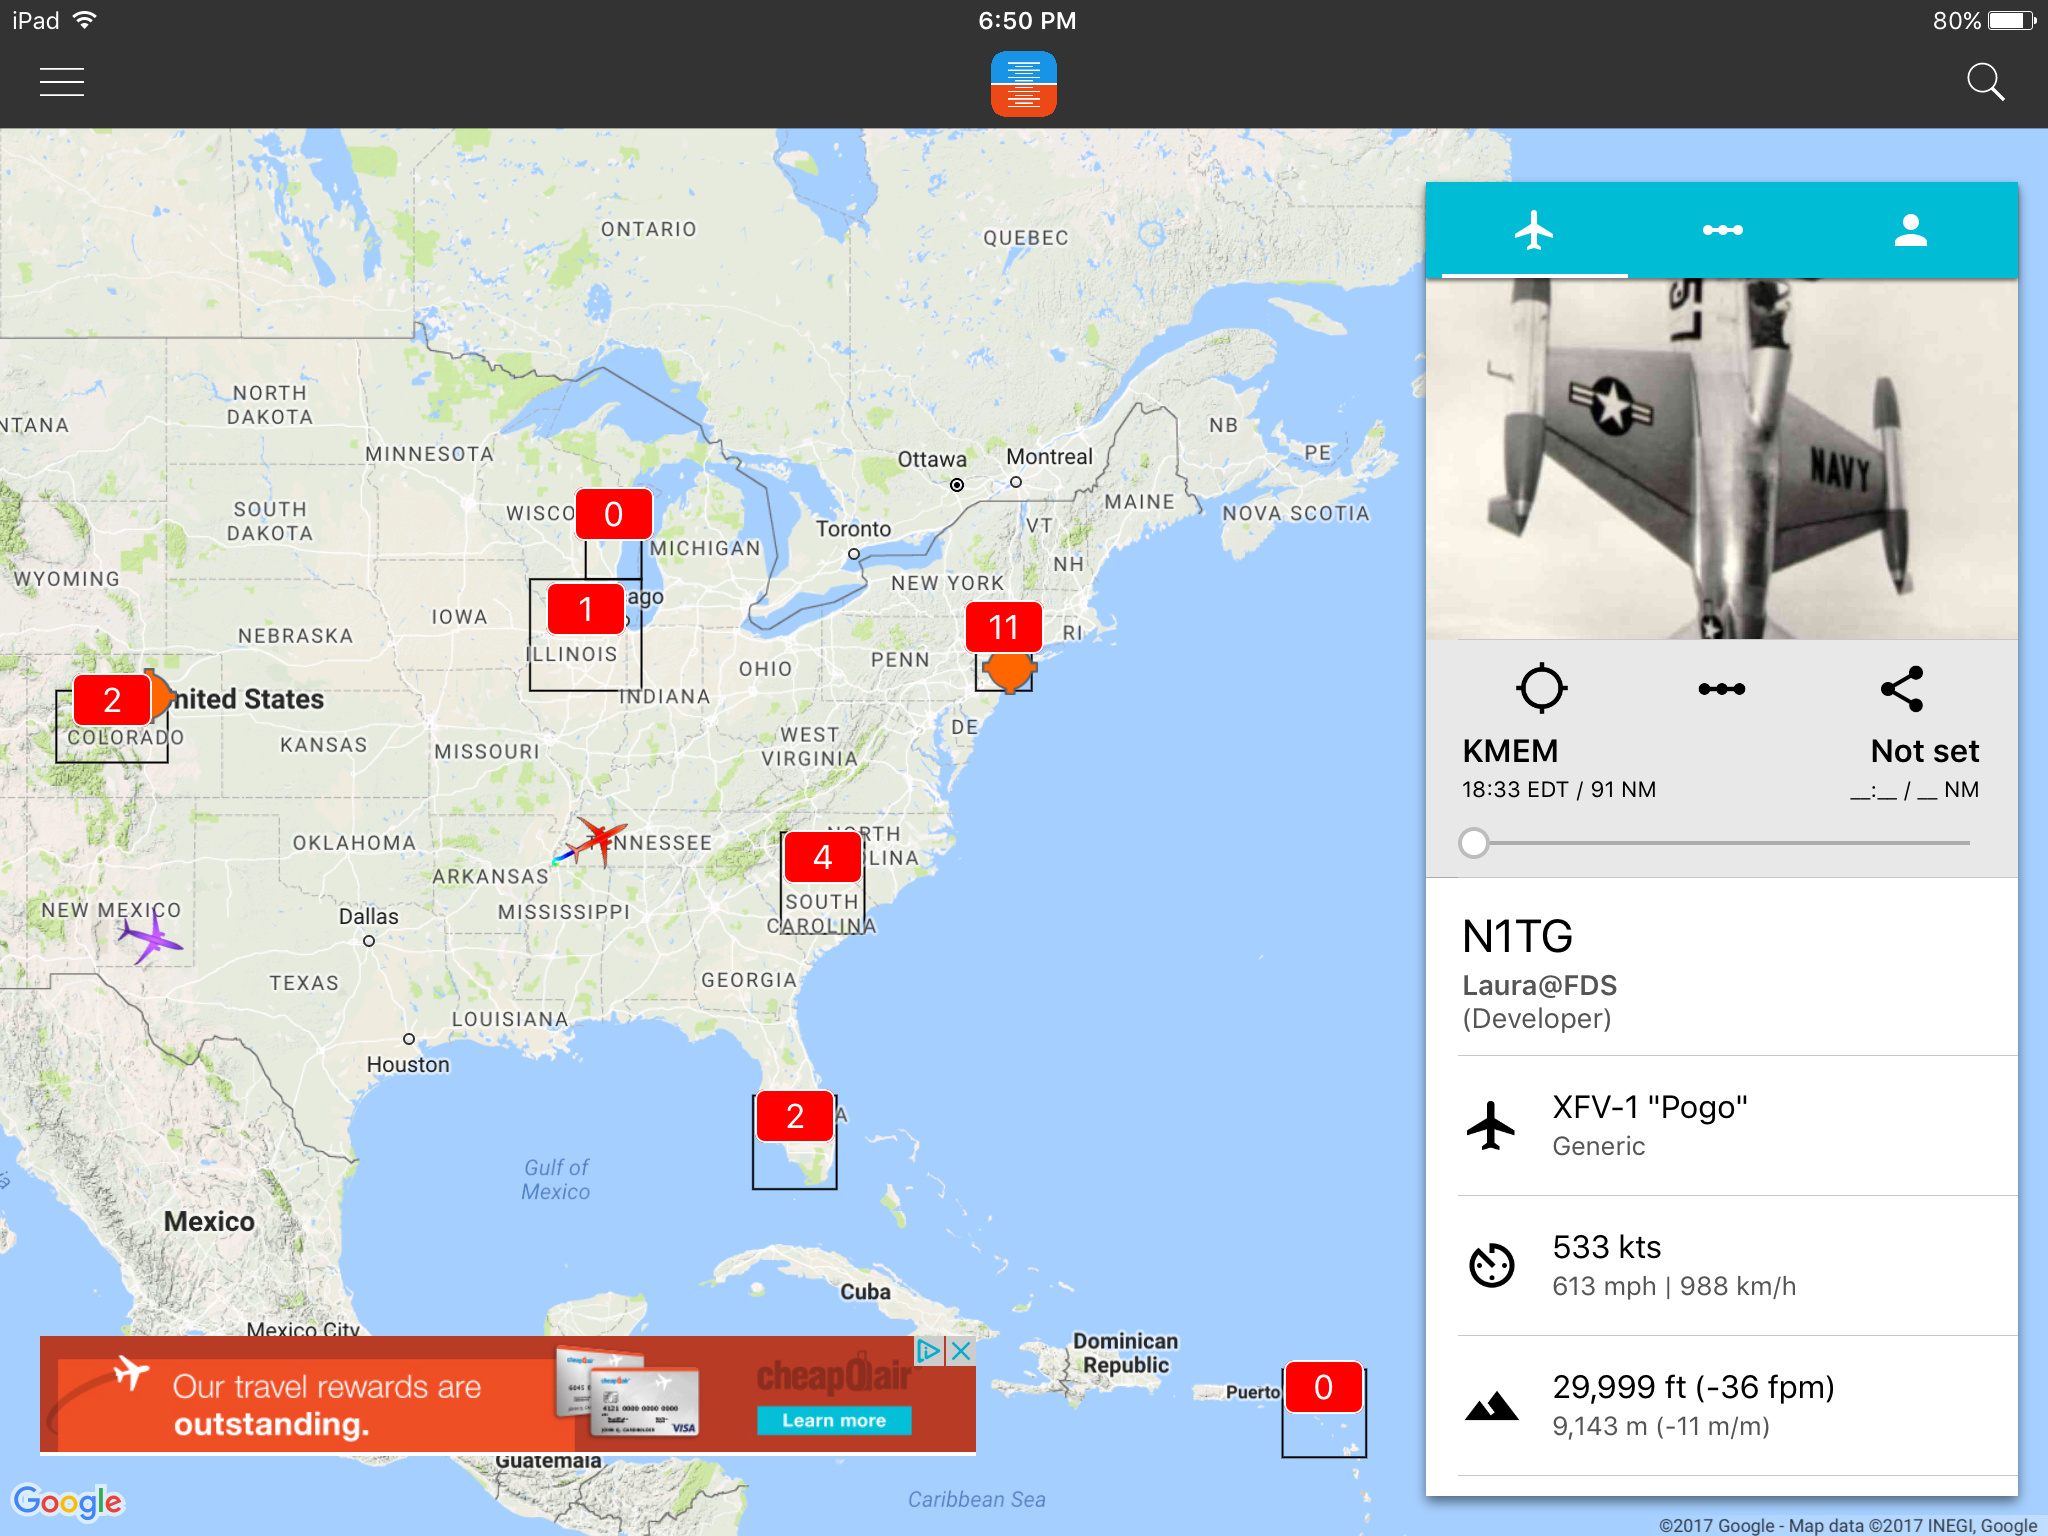Open the cluster marker showing 4
2048x1536 pixels.
click(x=822, y=857)
